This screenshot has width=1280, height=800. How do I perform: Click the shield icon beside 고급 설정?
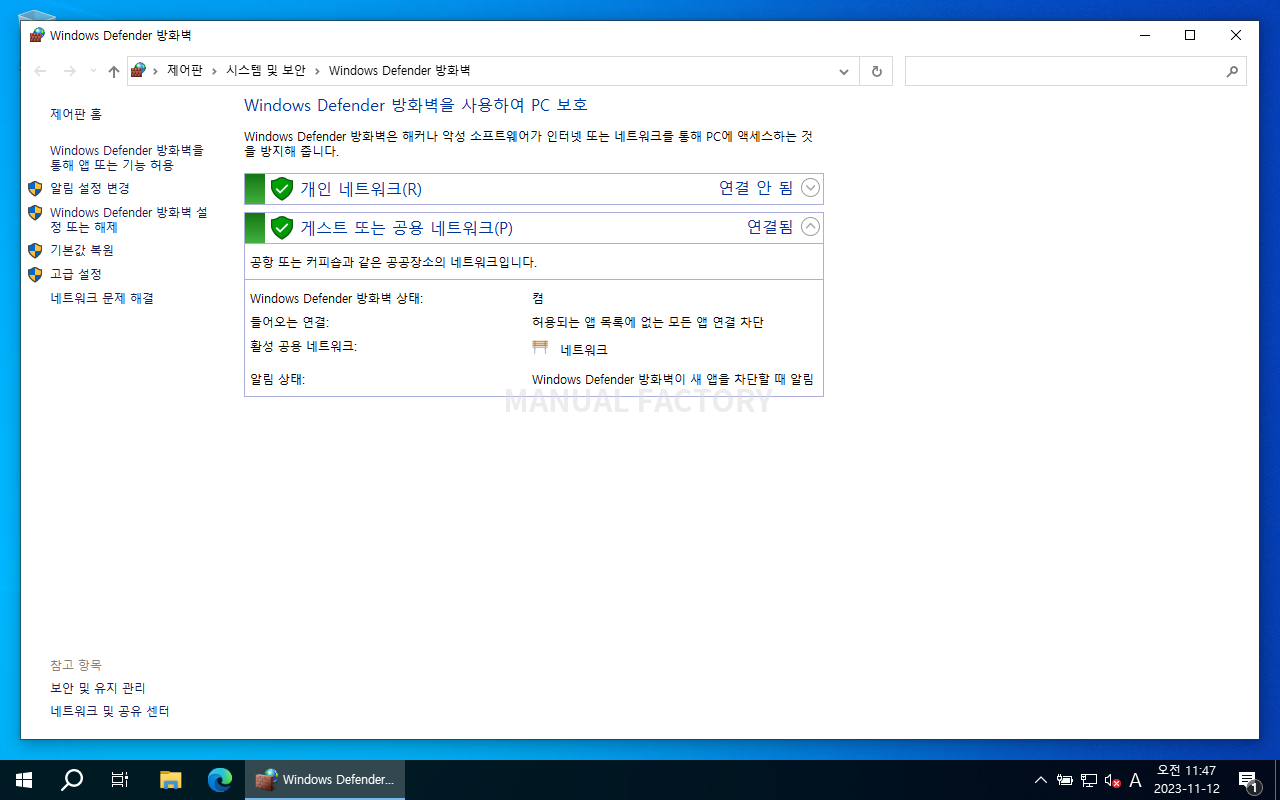point(35,274)
